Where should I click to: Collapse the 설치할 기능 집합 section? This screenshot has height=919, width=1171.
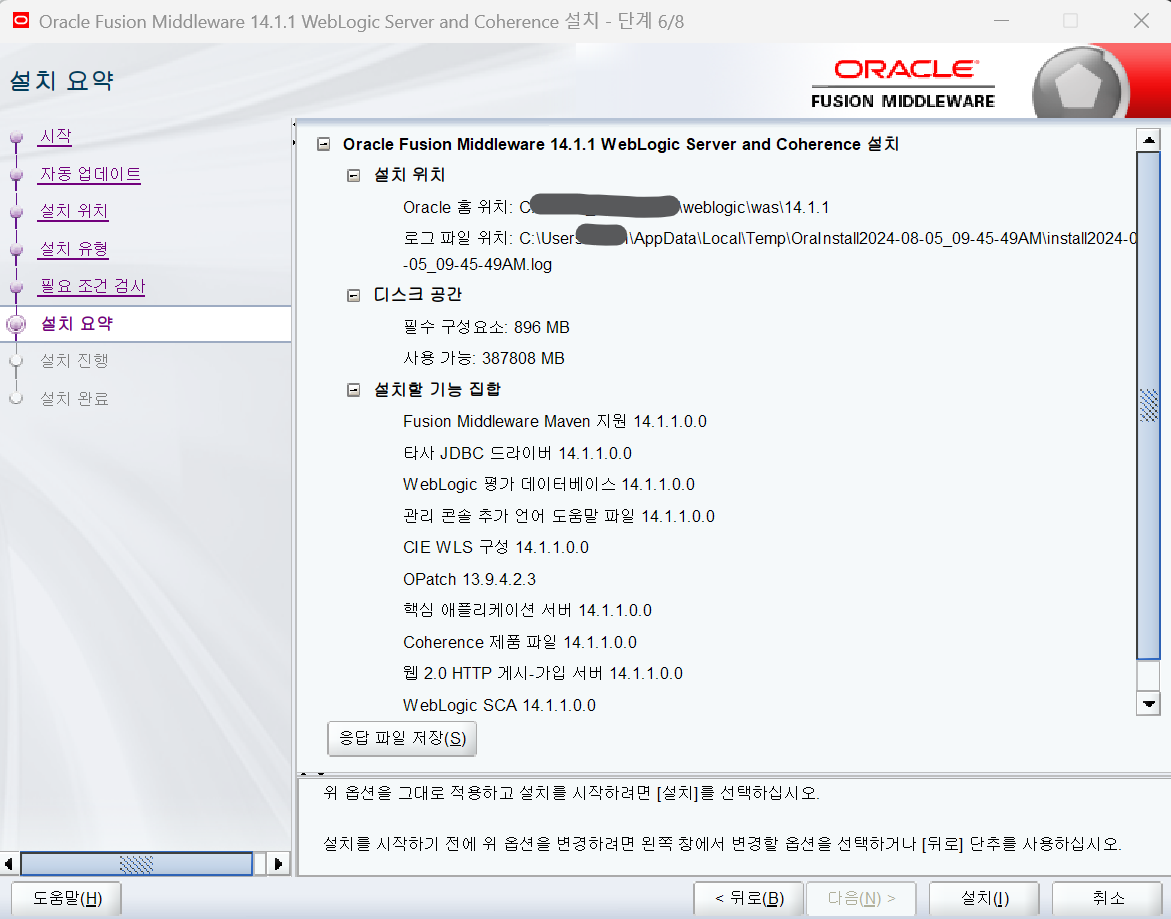tap(353, 390)
